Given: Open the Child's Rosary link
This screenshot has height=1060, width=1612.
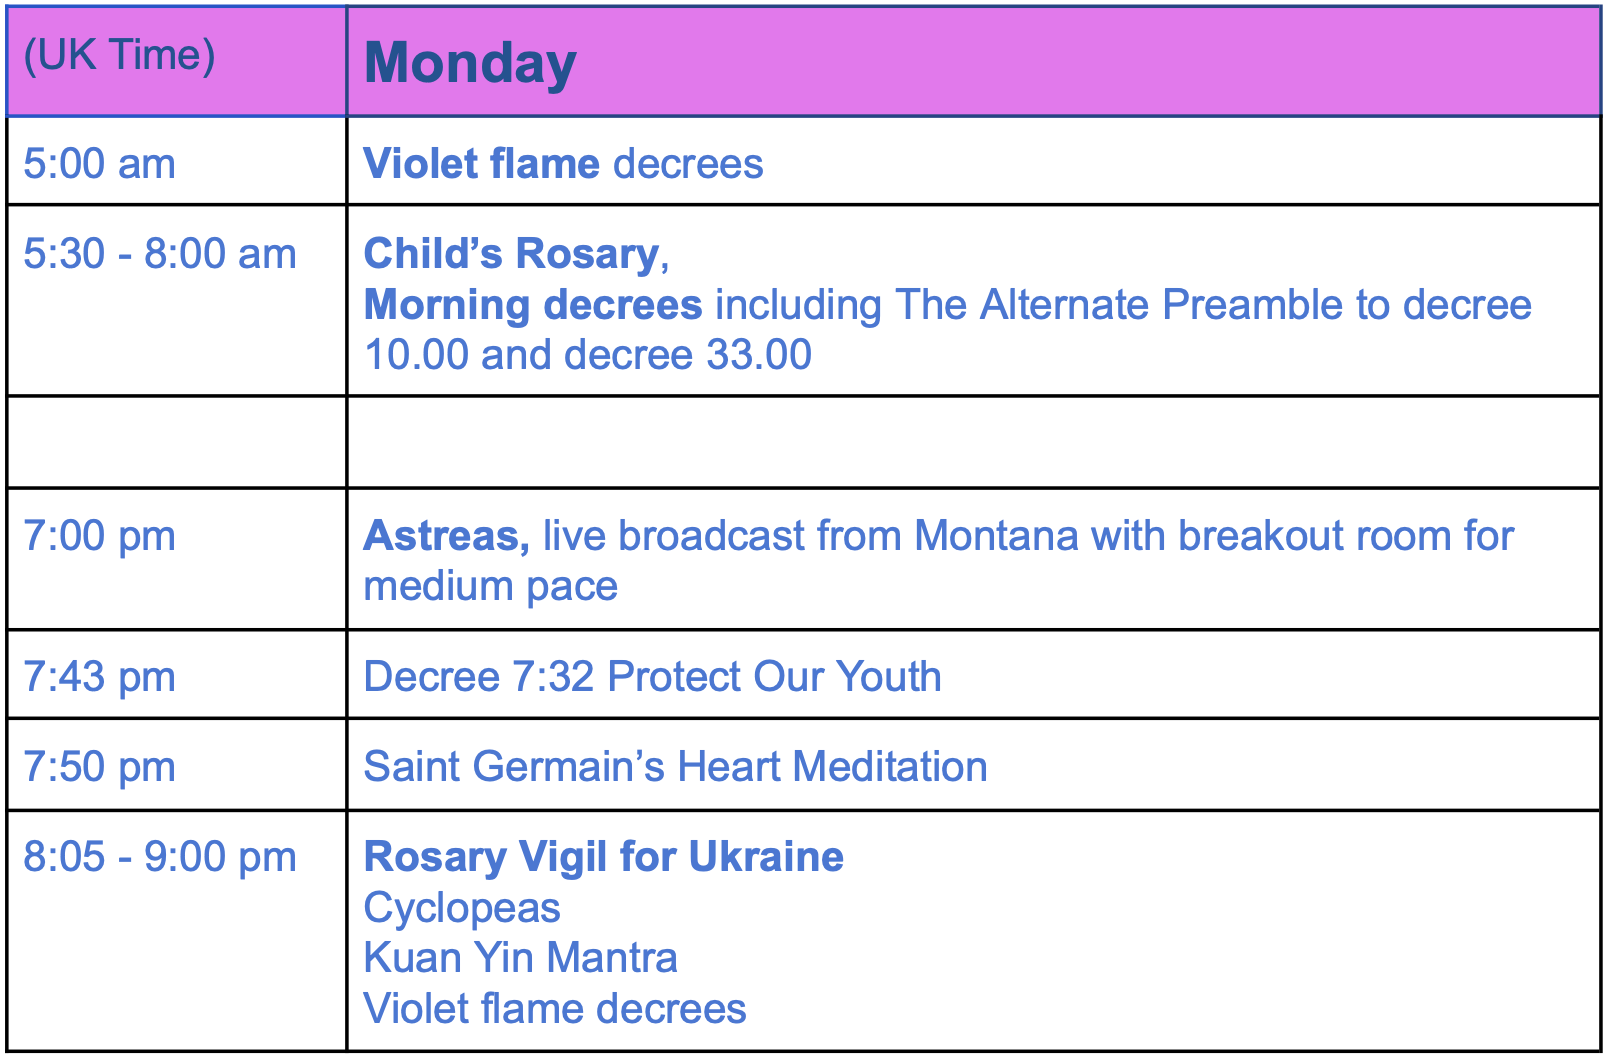Looking at the screenshot, I should 511,253.
